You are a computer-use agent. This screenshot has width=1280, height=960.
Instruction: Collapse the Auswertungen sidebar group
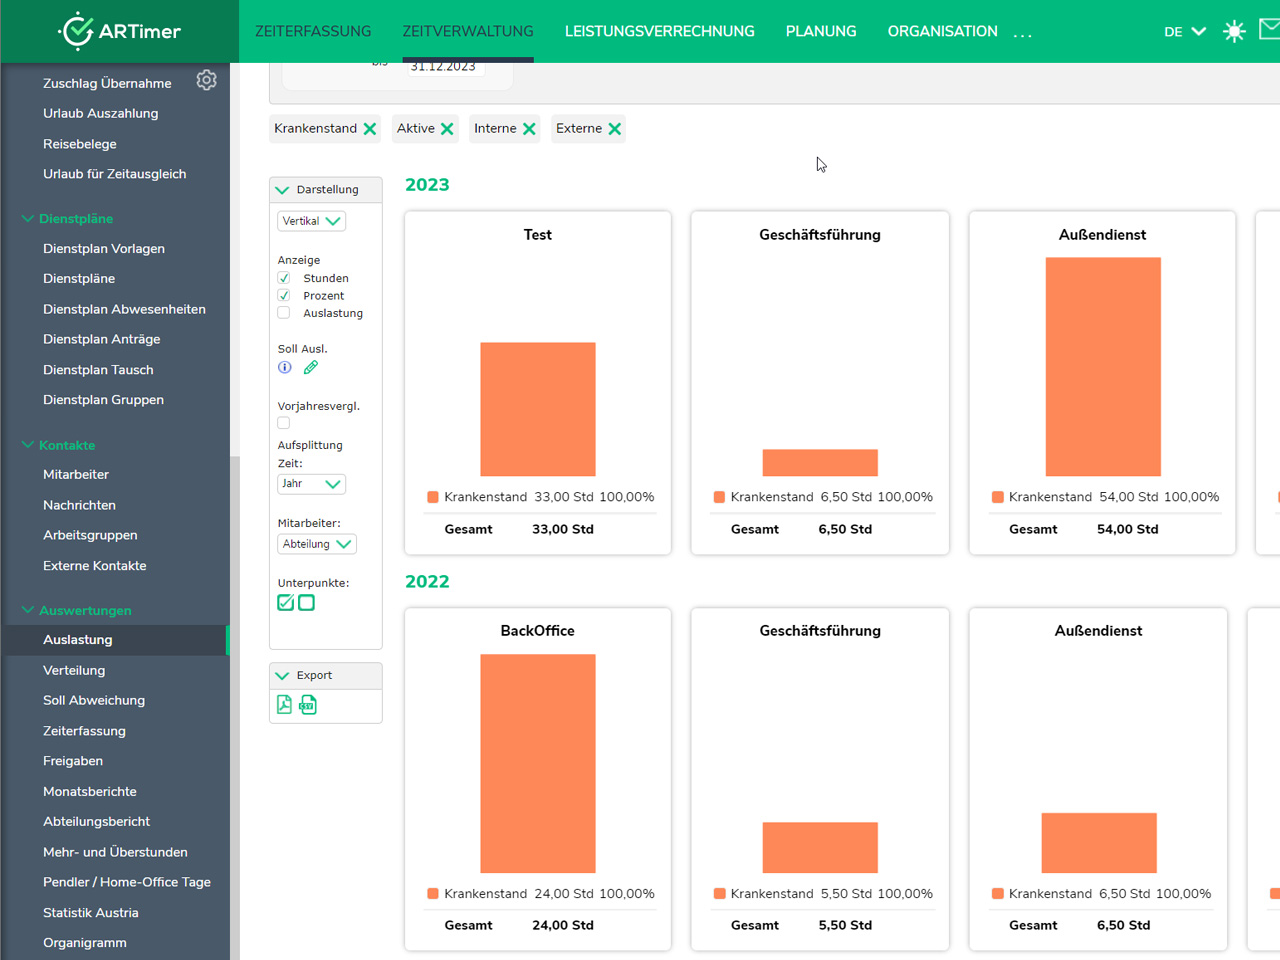coord(28,610)
